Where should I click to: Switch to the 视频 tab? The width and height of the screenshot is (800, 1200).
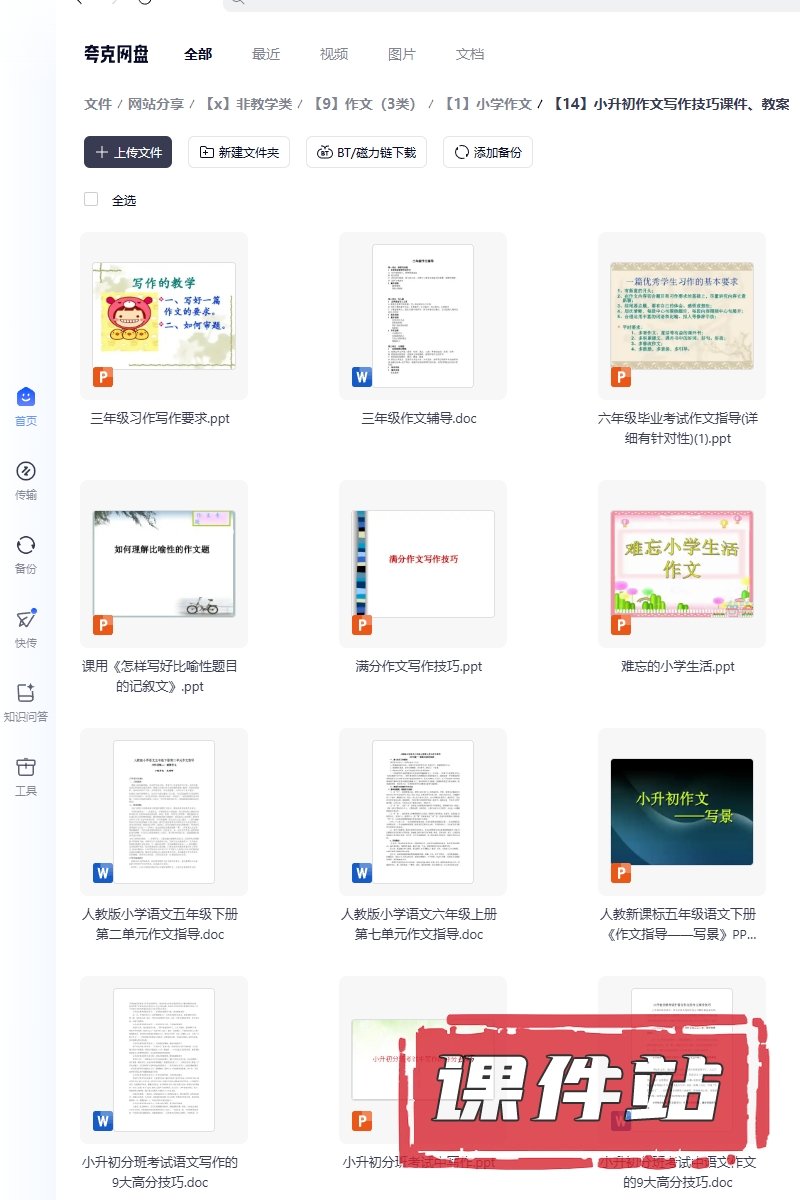[334, 54]
